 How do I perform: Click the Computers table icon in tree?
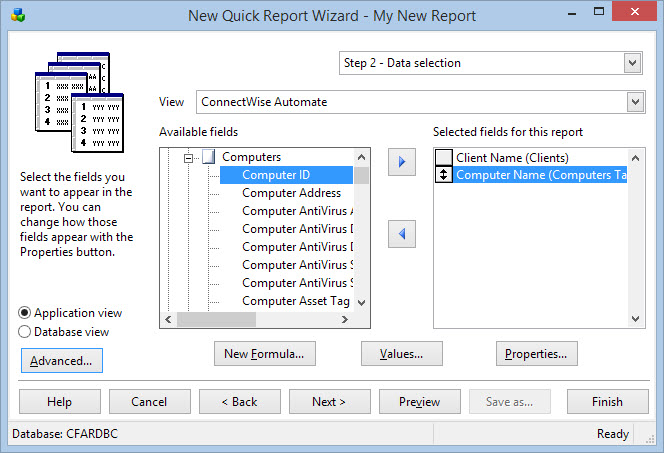(209, 157)
